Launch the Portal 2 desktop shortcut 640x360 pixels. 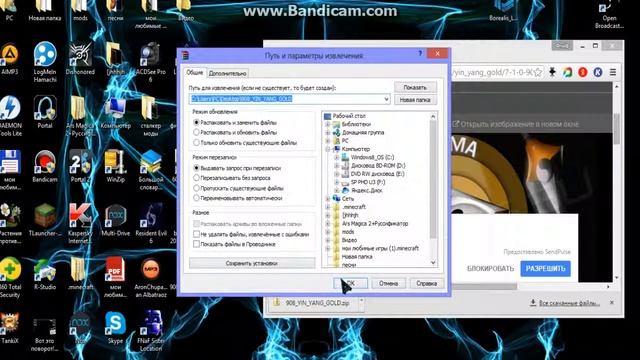pos(80,166)
